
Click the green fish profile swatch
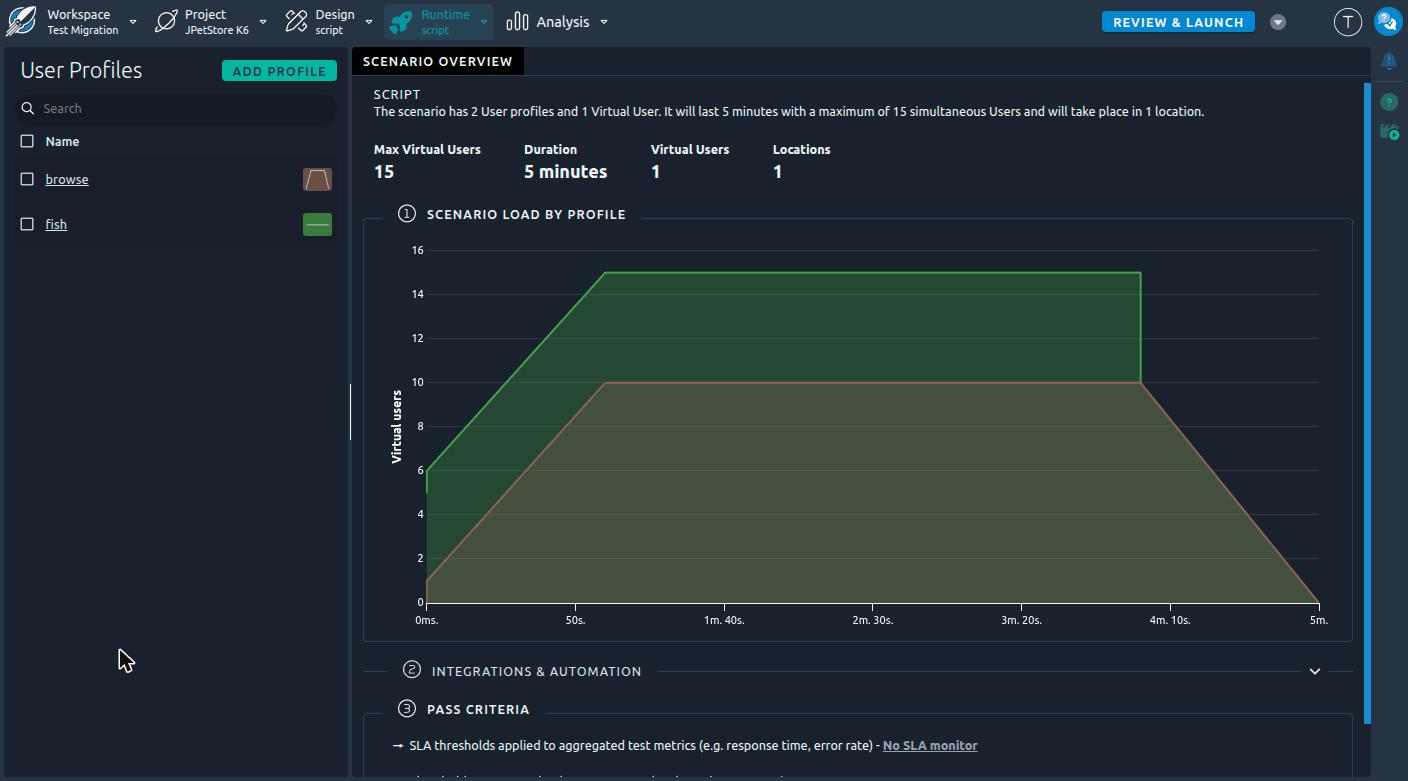(x=317, y=224)
